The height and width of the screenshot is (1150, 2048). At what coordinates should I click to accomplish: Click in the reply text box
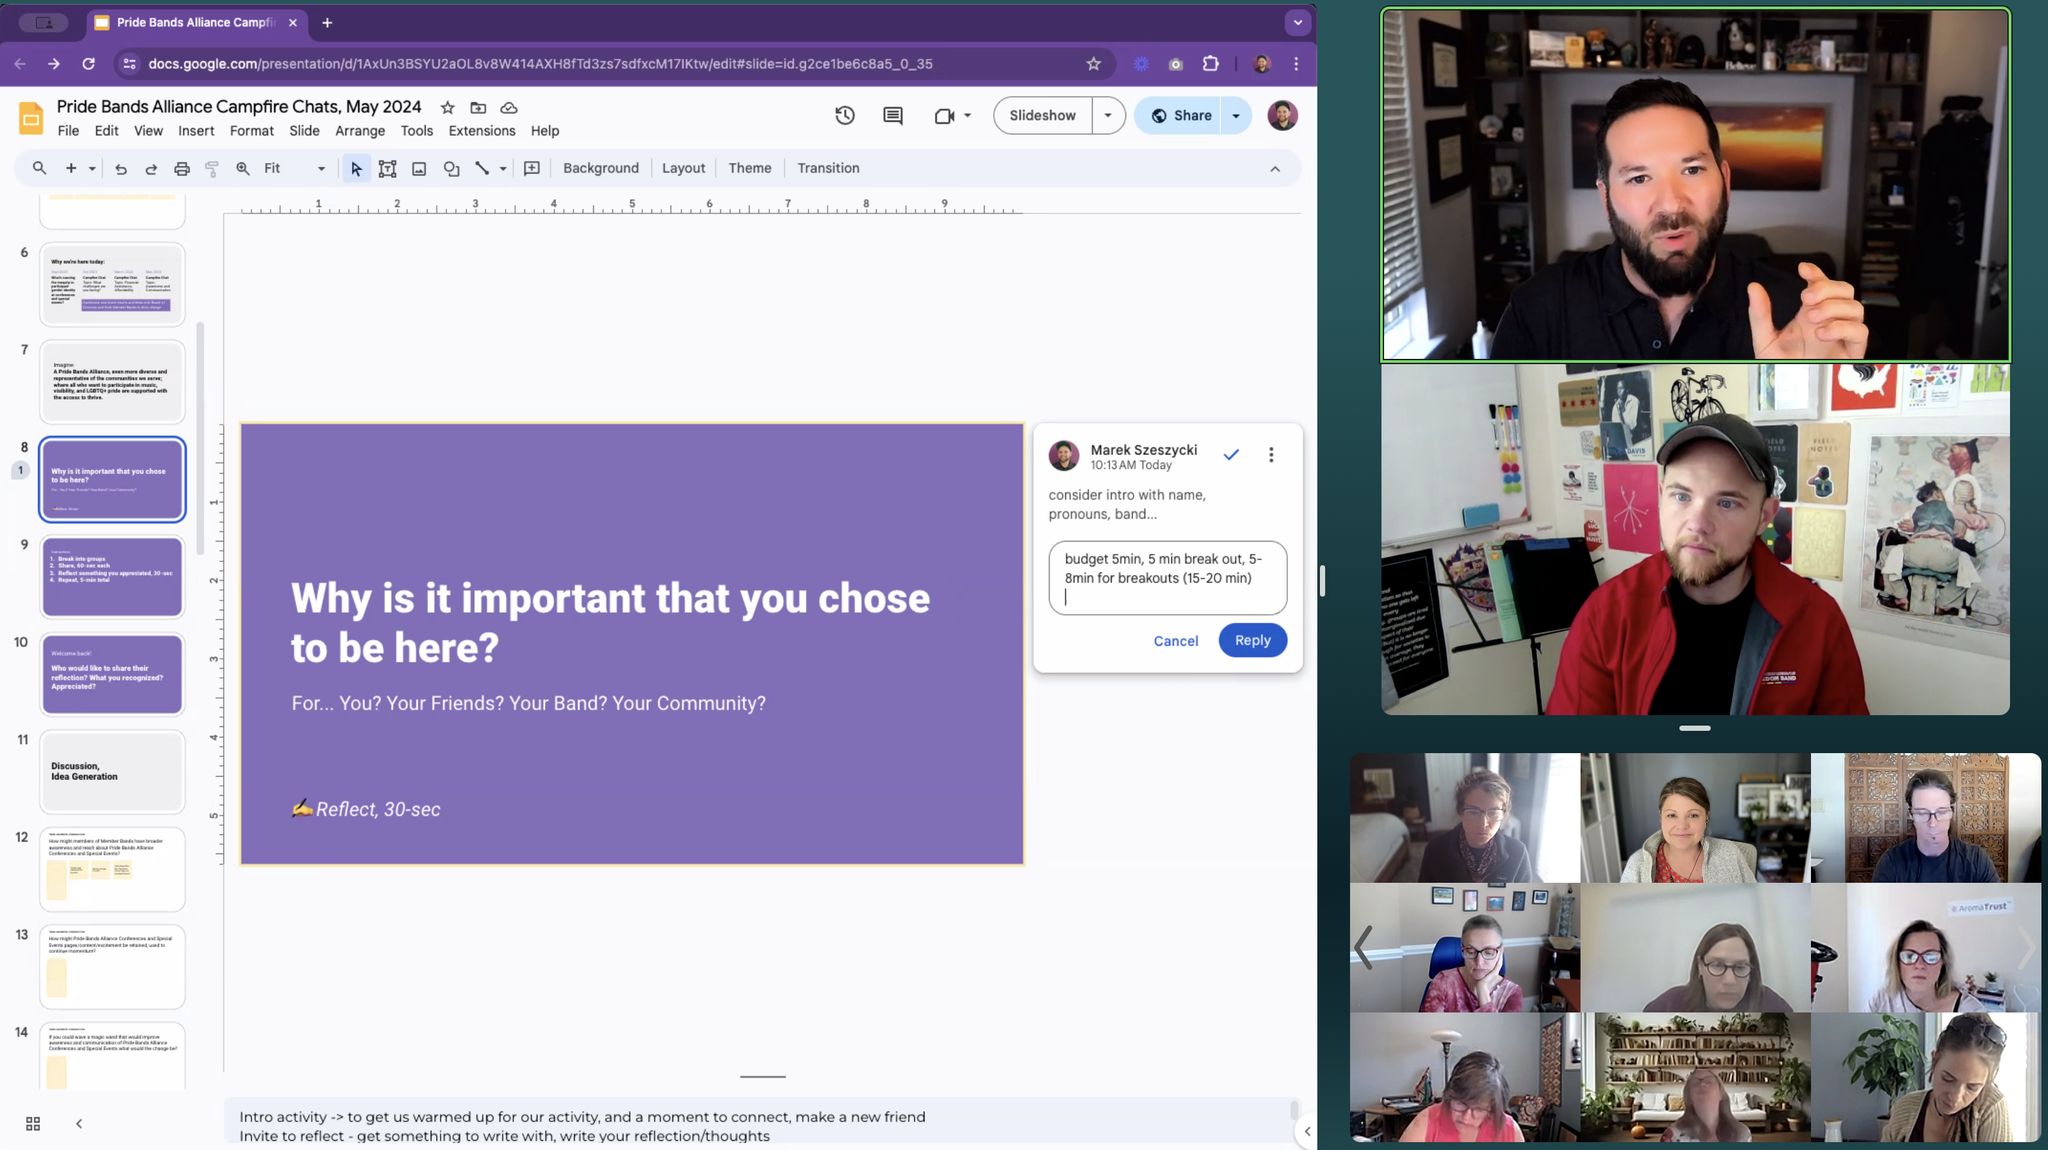coord(1167,578)
